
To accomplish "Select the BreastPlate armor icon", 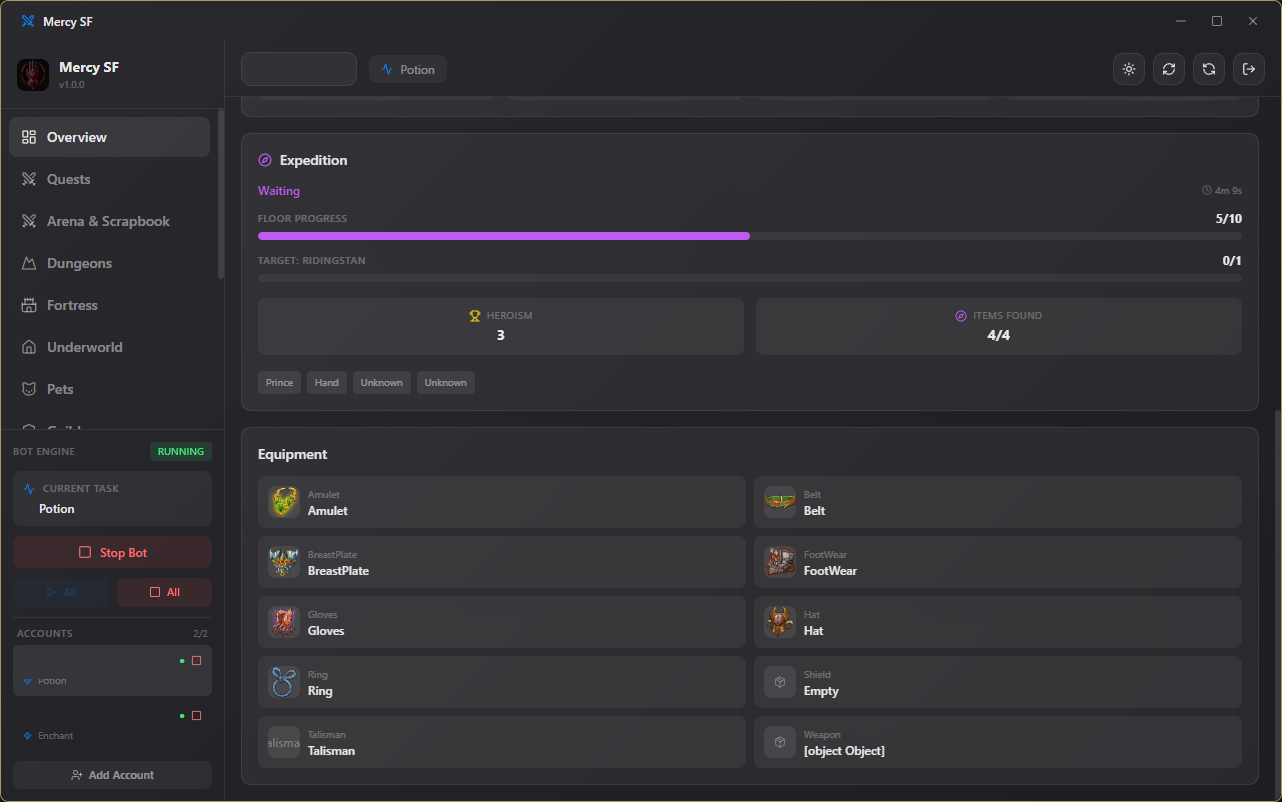I will [284, 562].
